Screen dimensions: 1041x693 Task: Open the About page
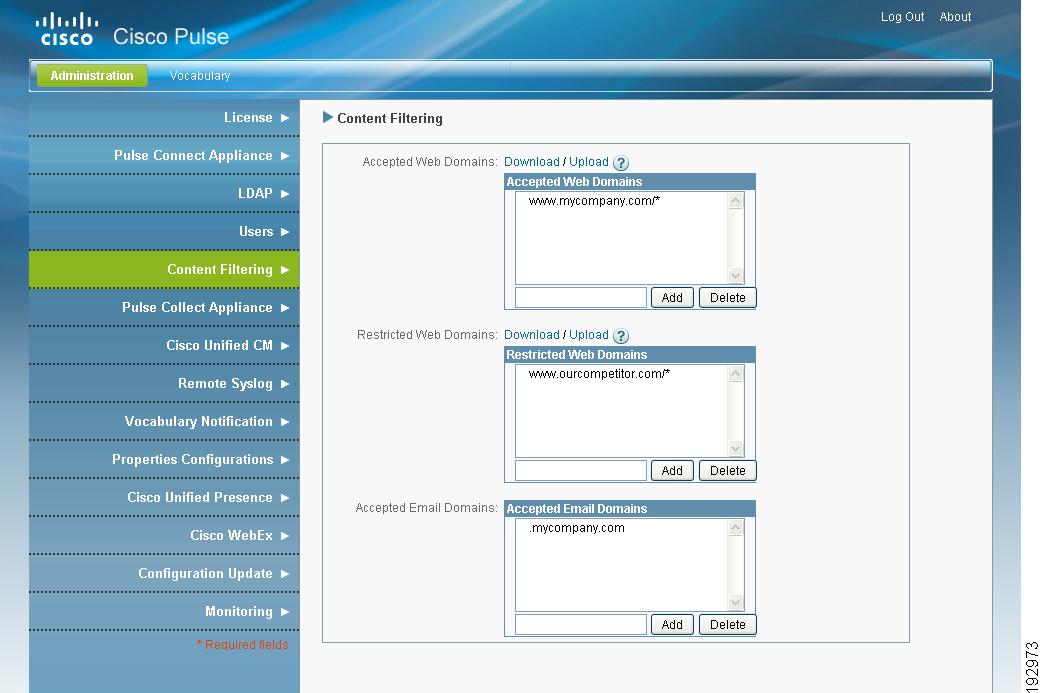[x=955, y=16]
